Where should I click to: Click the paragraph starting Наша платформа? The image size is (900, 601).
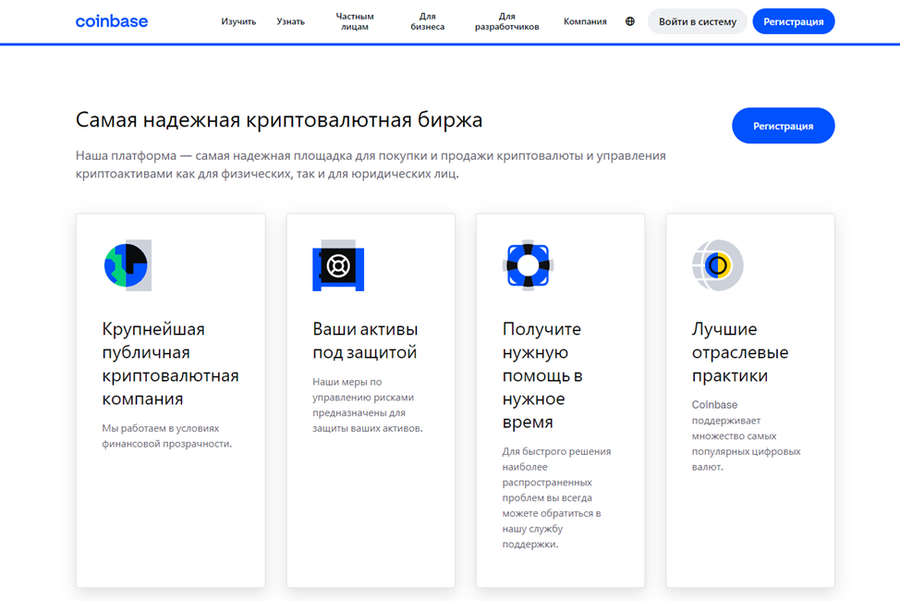click(x=371, y=165)
